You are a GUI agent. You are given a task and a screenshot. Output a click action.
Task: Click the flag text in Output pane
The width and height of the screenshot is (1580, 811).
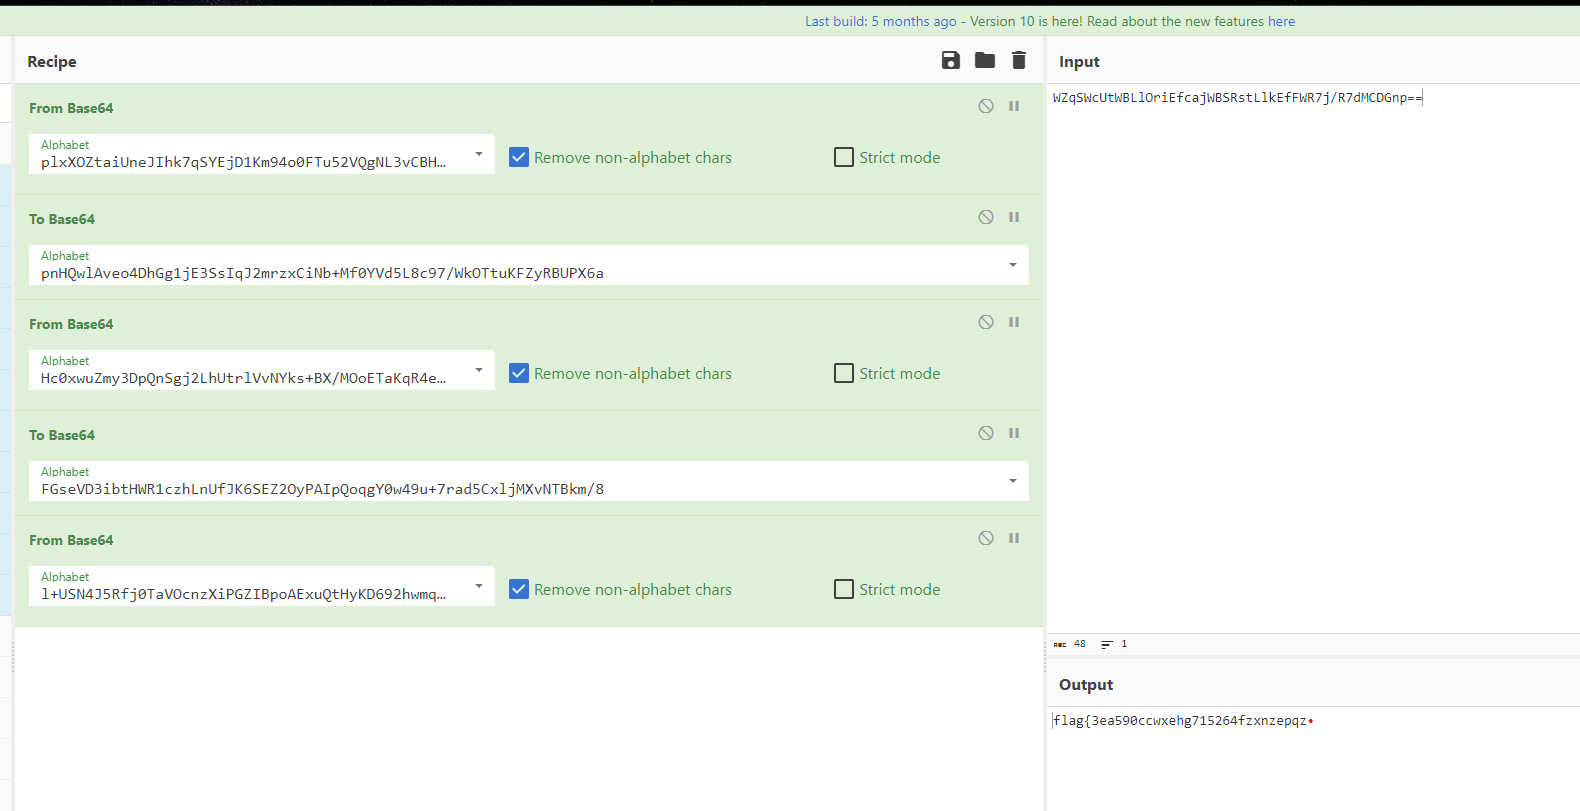(x=1180, y=721)
